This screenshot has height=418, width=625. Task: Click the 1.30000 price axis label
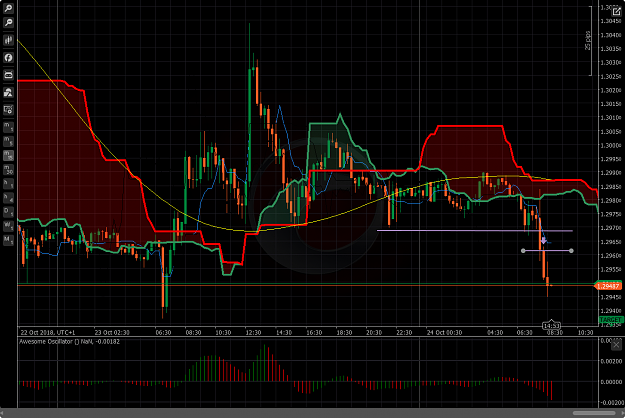click(611, 145)
